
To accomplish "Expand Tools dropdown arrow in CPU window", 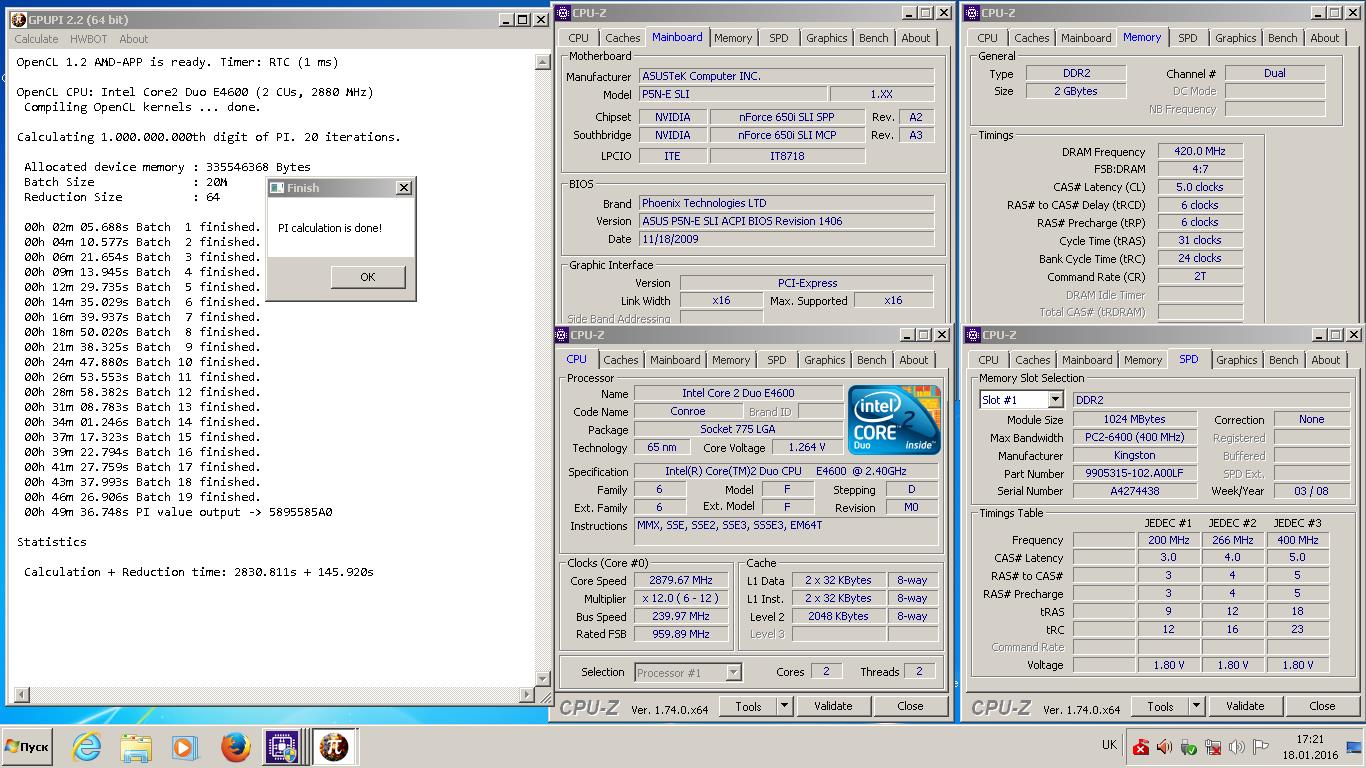I will tap(785, 706).
